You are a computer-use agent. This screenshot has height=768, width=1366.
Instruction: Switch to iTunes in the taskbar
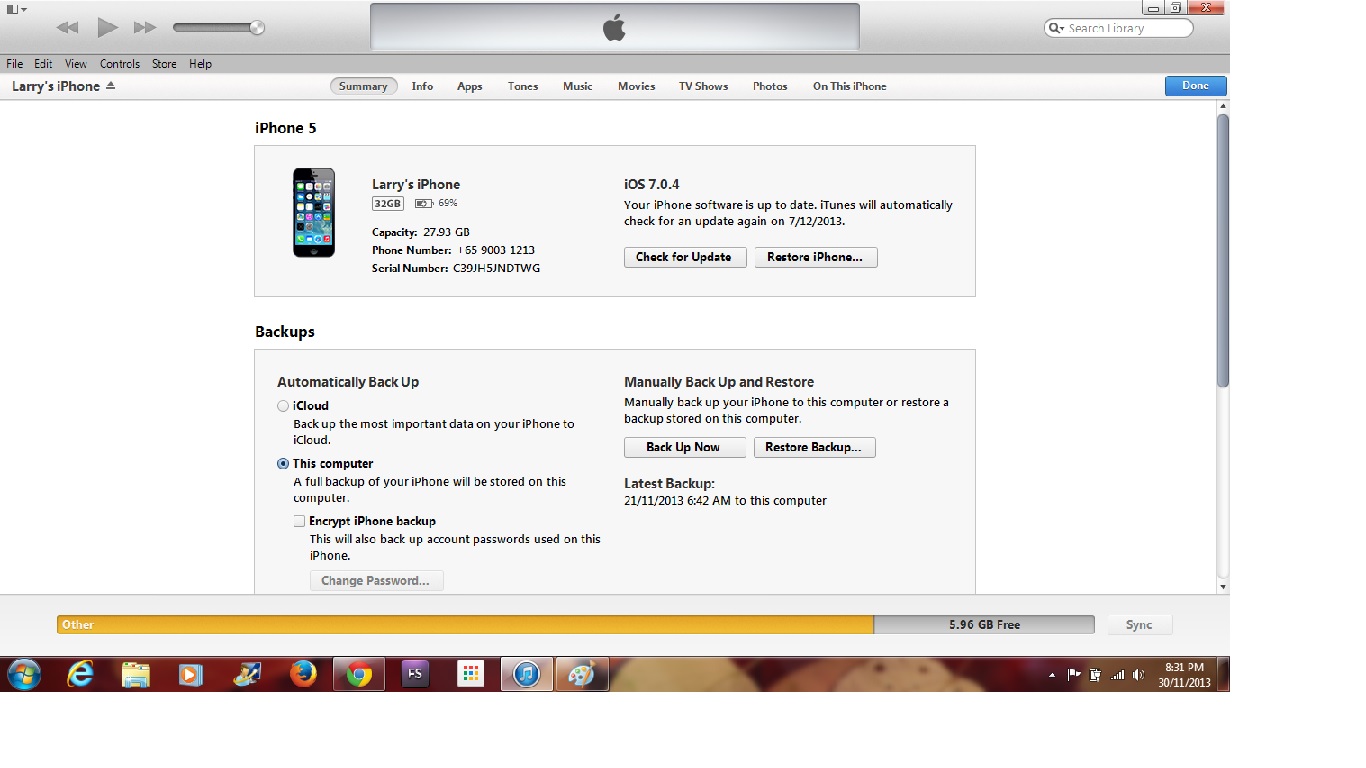(x=526, y=675)
